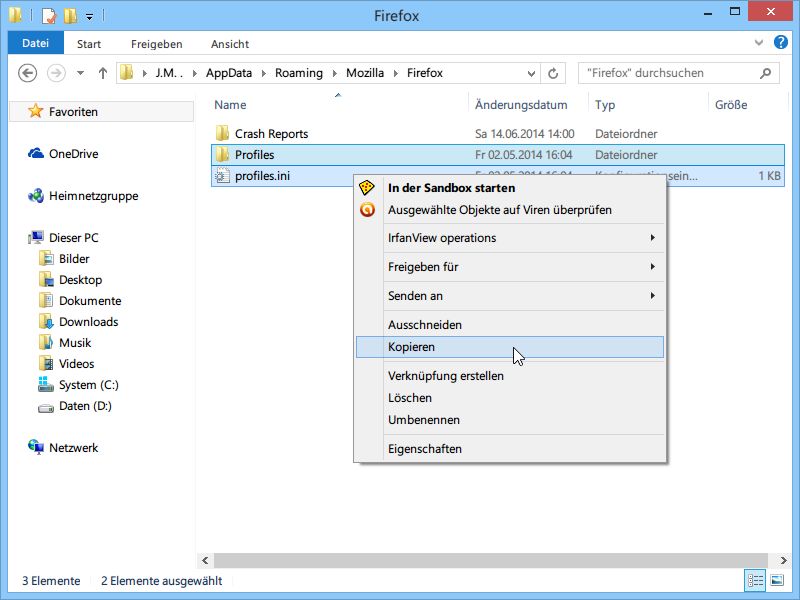Expand the ribbon with the chevron
800x600 pixels.
point(759,42)
